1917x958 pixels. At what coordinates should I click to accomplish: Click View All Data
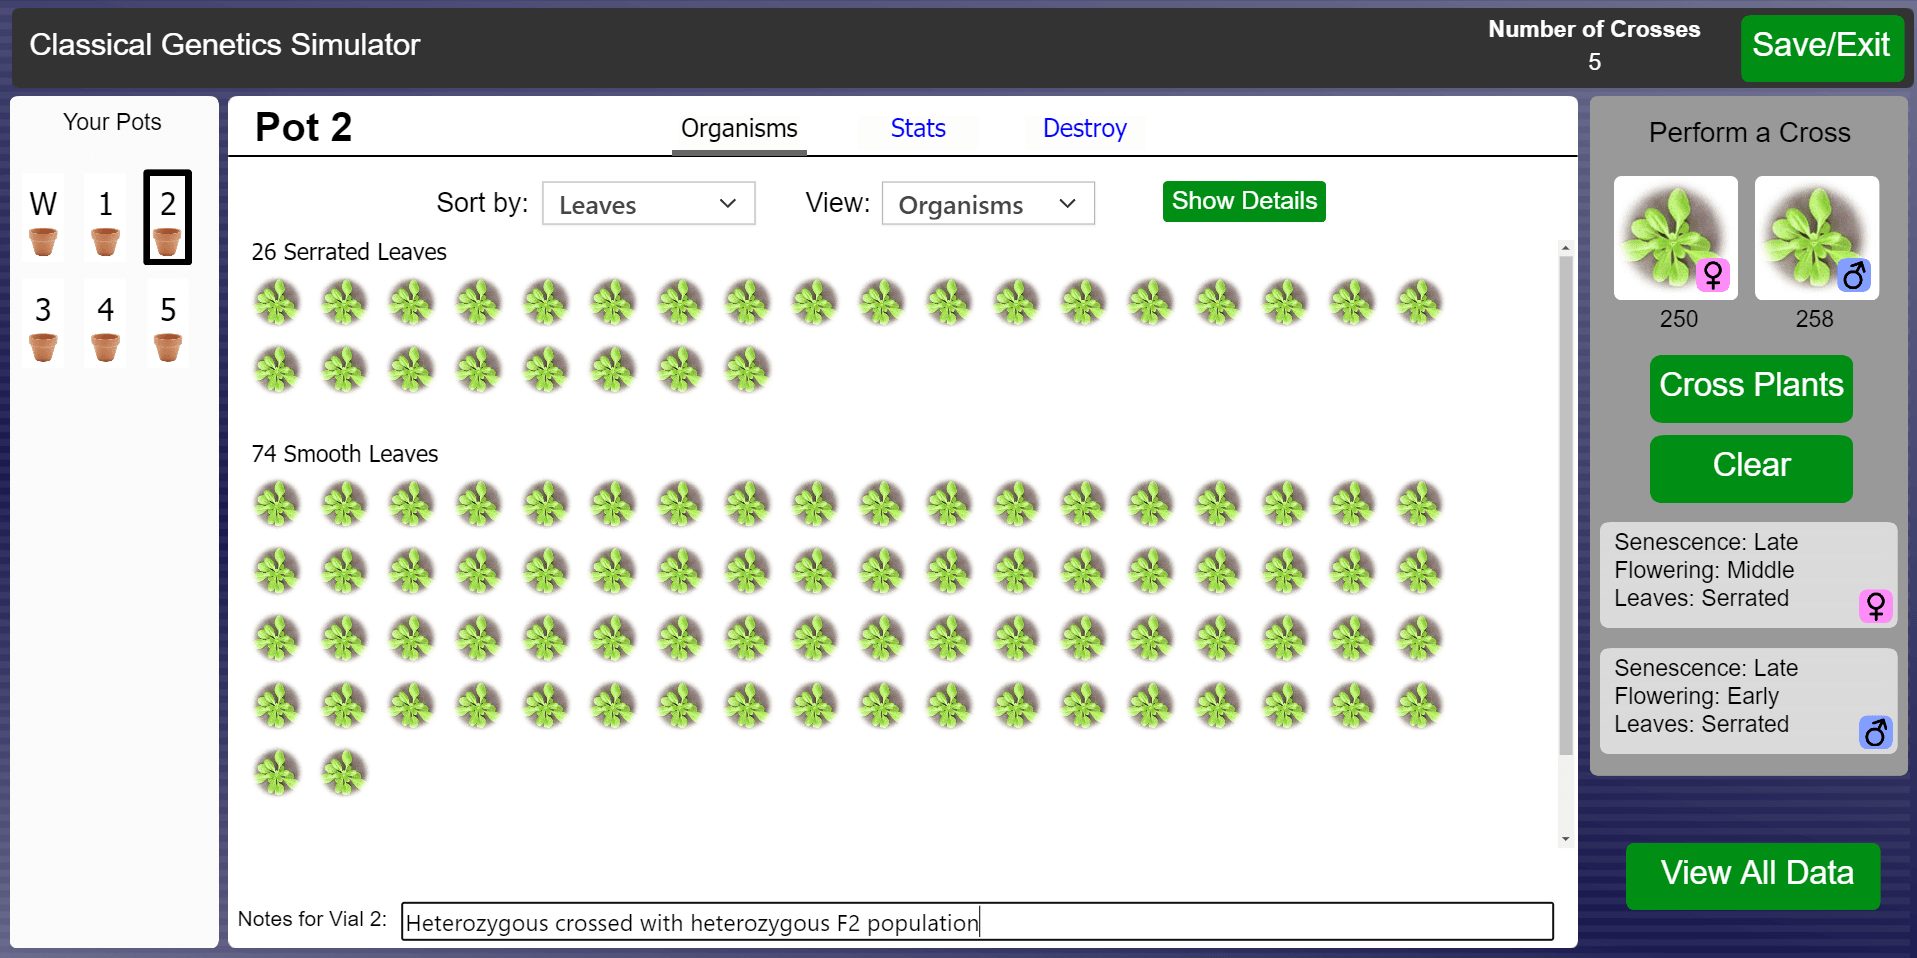tap(1752, 873)
